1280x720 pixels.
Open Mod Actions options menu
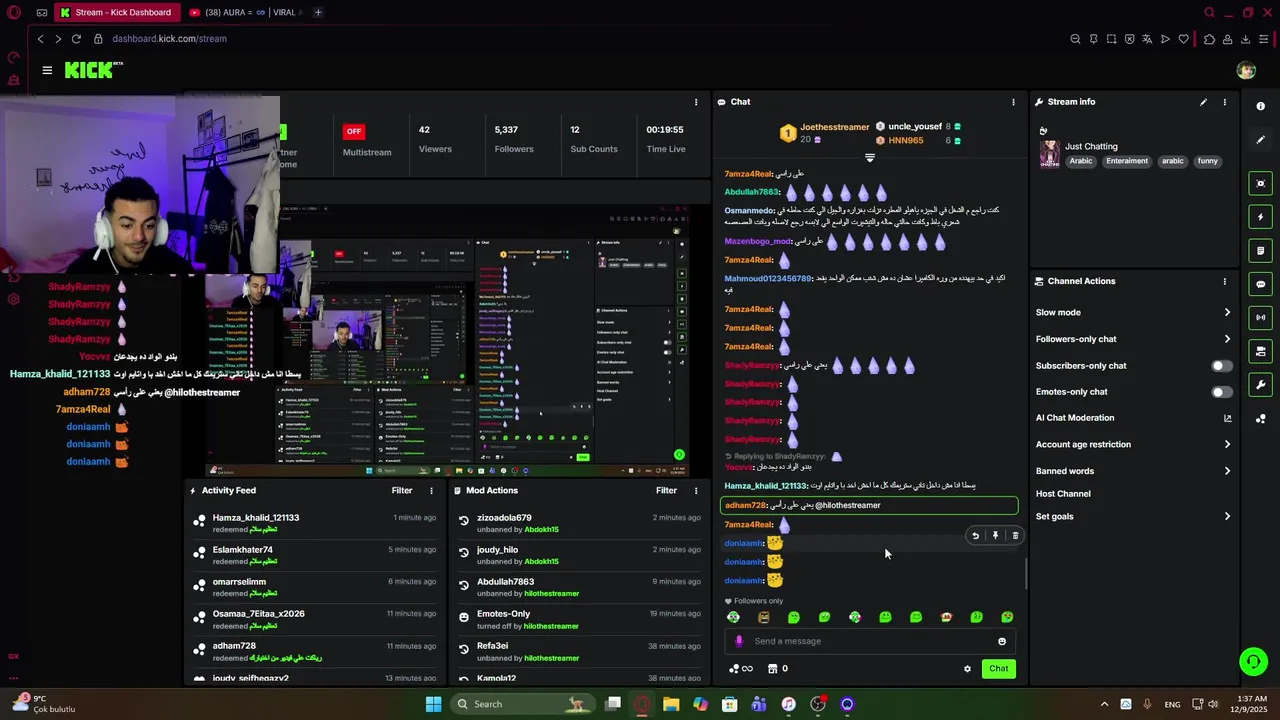click(696, 491)
